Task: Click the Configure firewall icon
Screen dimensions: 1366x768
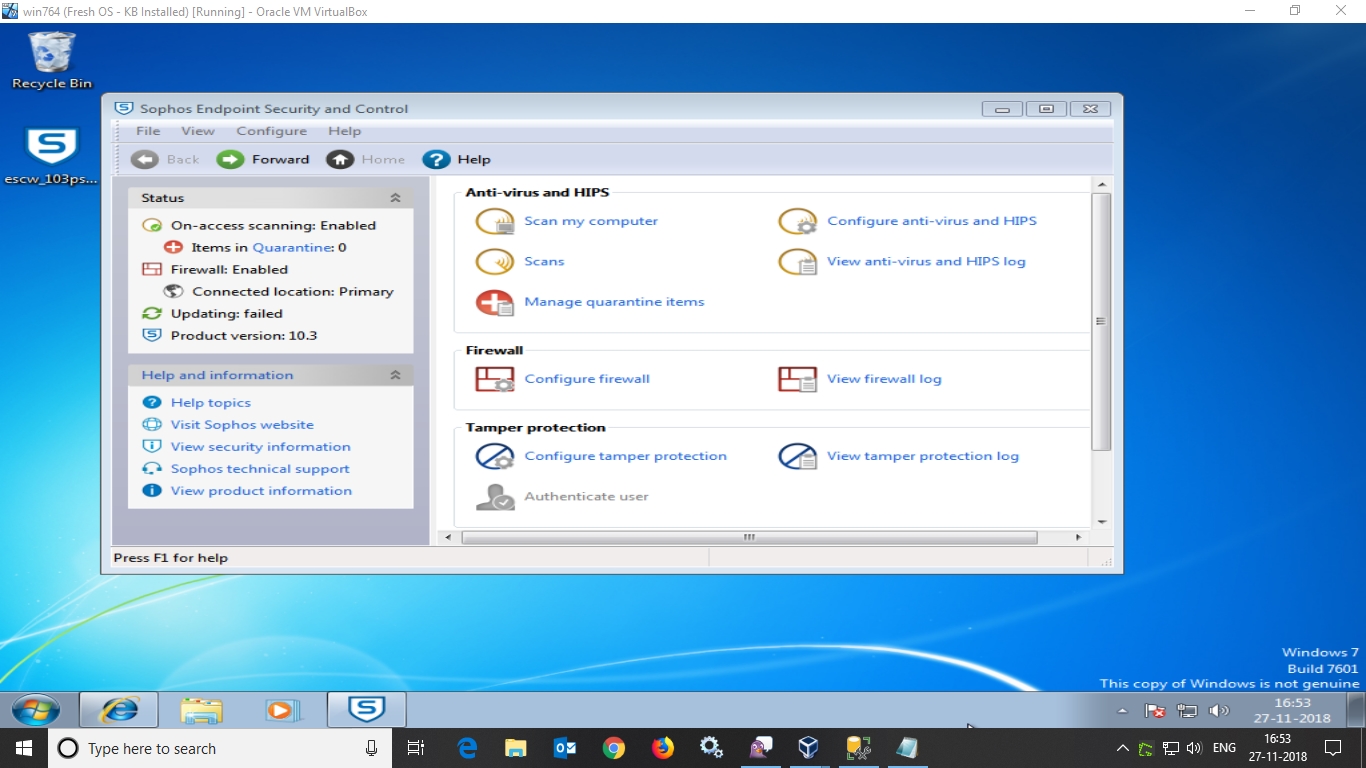Action: point(495,379)
